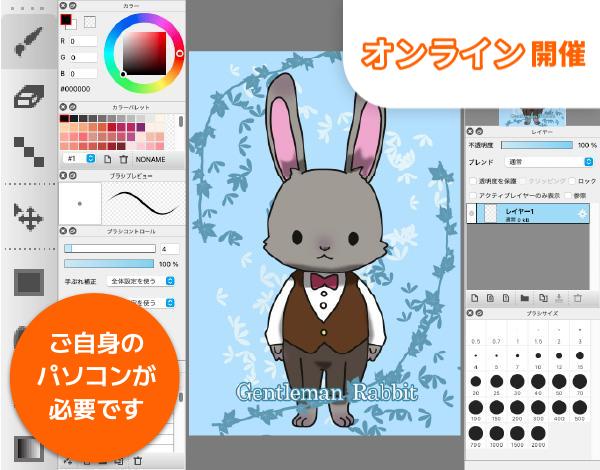Select the レイヤー1 layer row
The width and height of the screenshot is (600, 470).
click(528, 214)
